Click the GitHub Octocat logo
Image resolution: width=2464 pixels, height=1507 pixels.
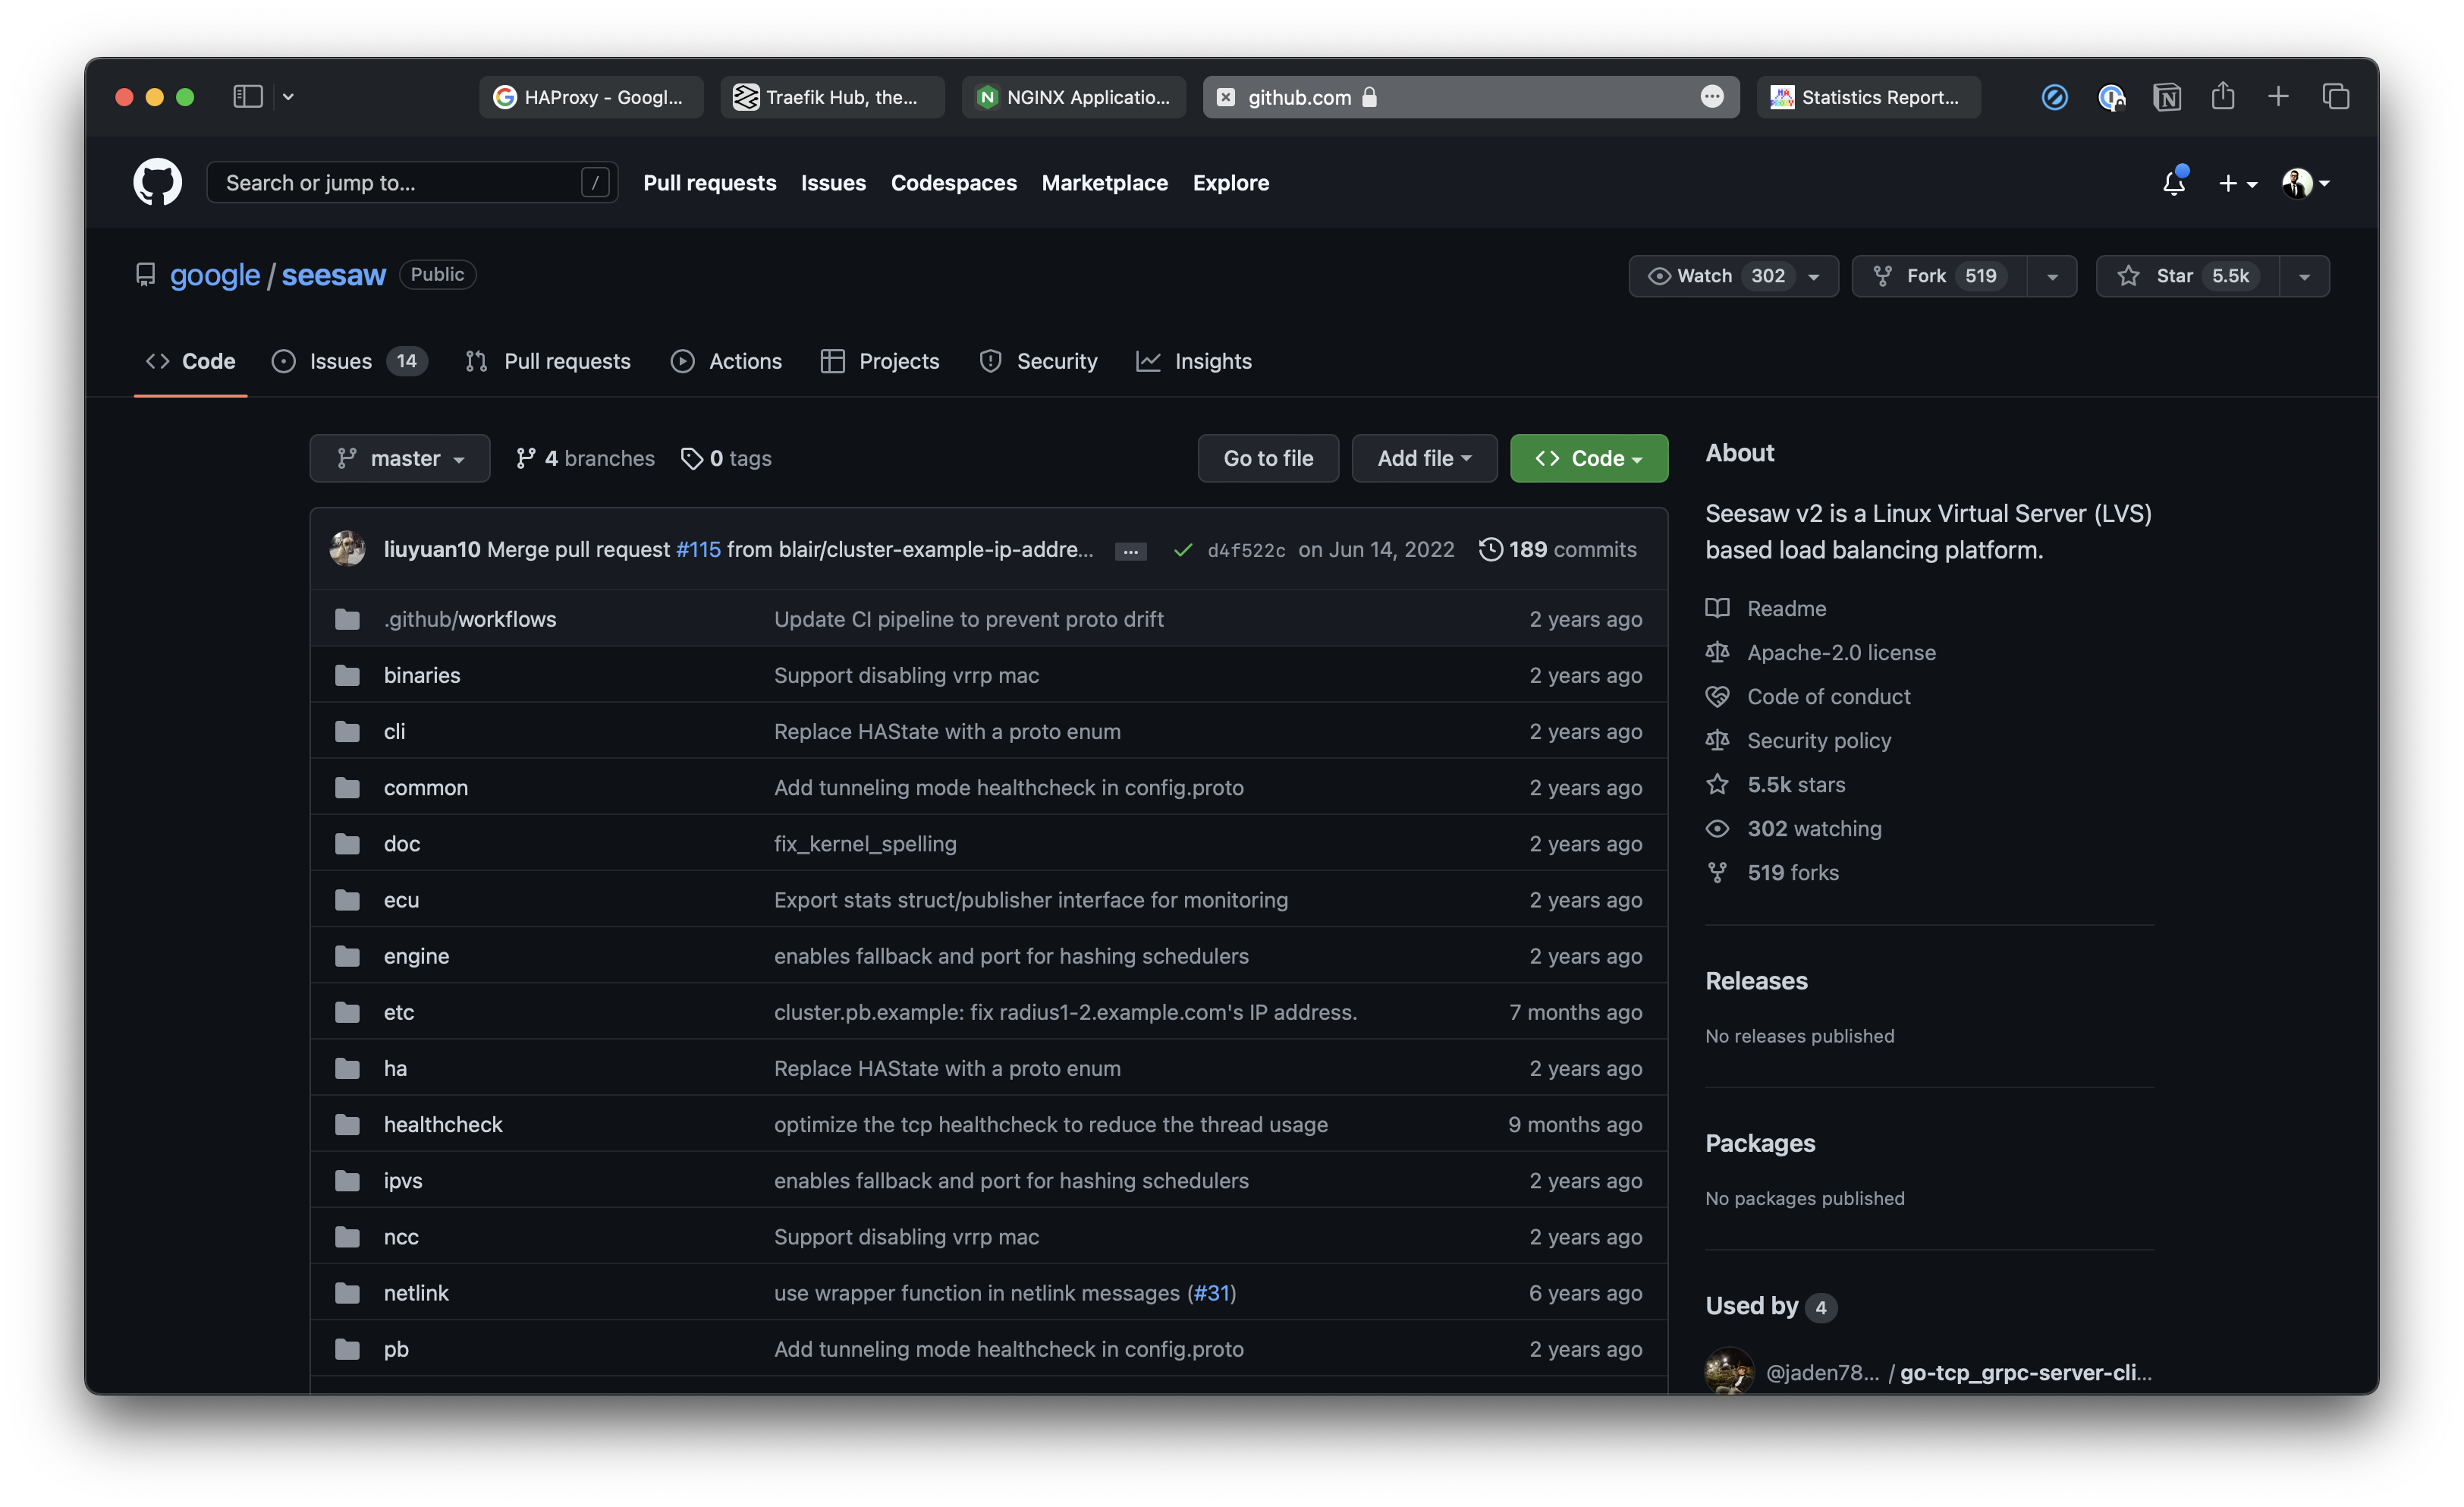click(157, 182)
